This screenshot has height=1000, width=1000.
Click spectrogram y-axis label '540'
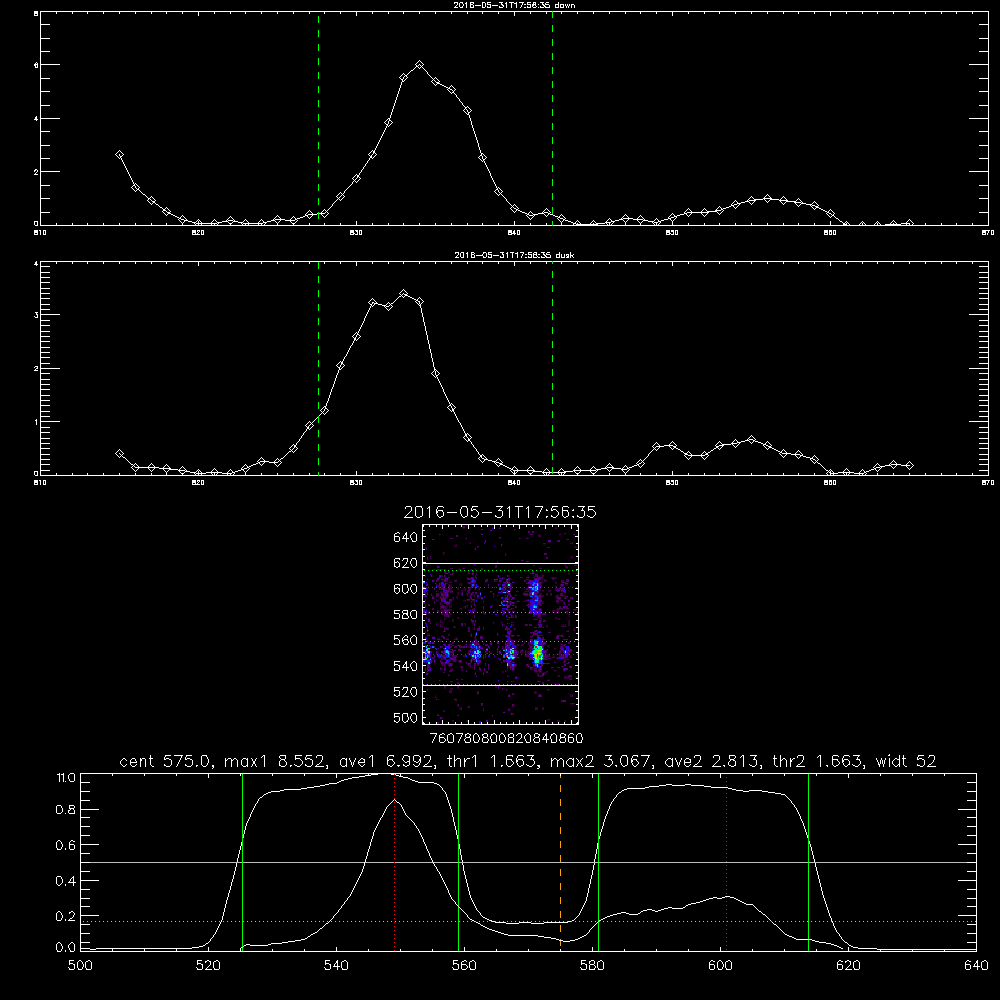pos(406,666)
